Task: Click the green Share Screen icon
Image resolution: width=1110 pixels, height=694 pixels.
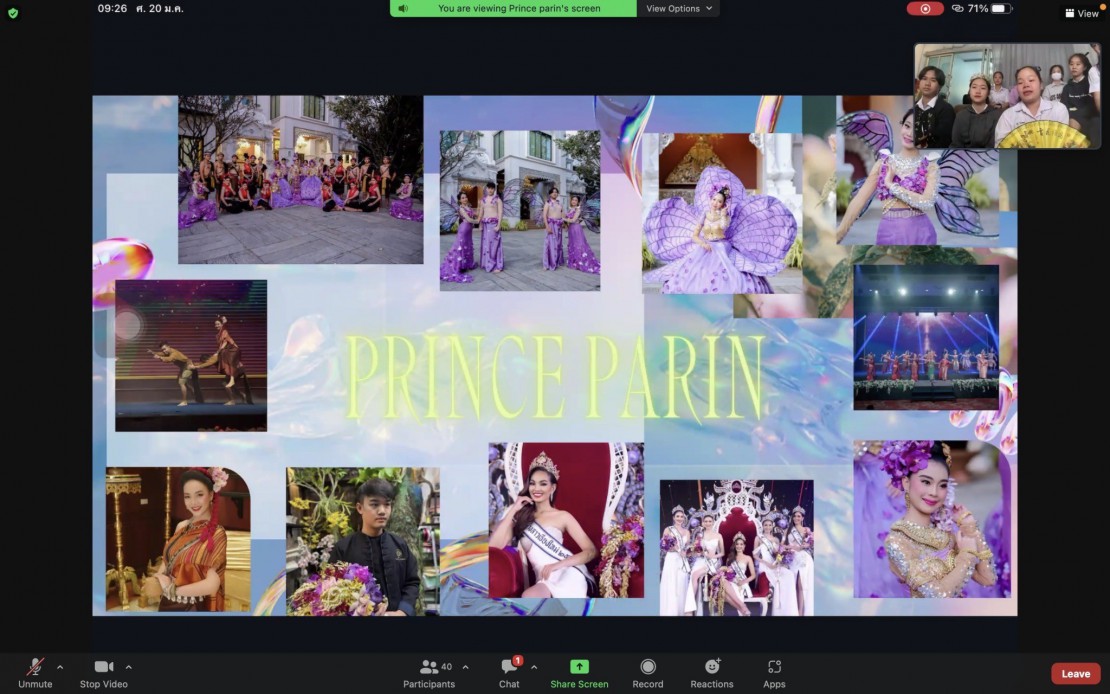Action: tap(579, 666)
